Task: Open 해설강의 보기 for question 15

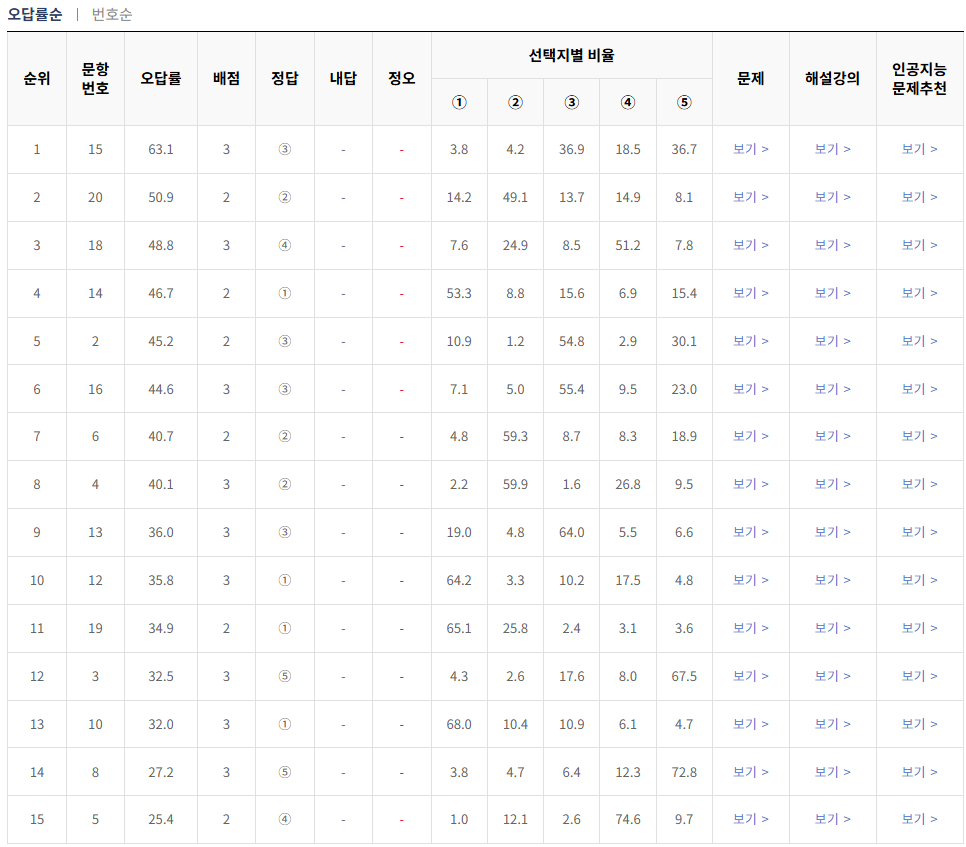Action: tap(832, 149)
